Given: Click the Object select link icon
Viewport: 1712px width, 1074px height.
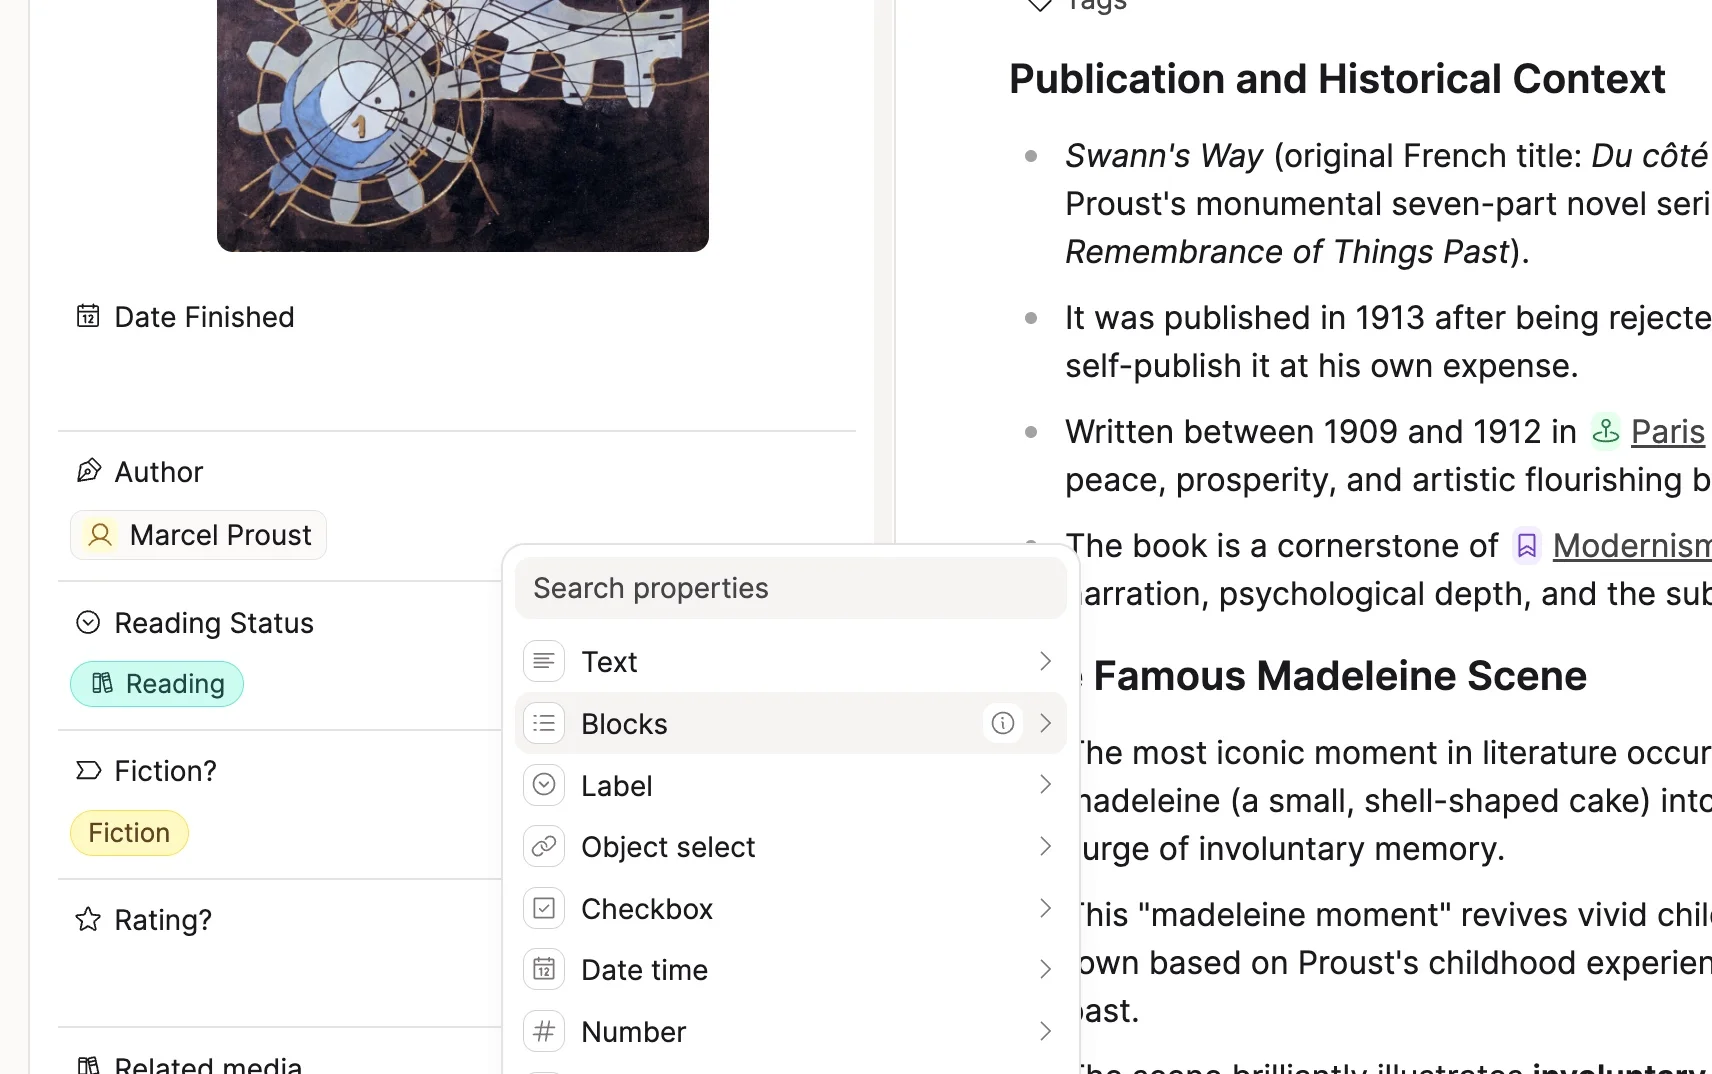Looking at the screenshot, I should coord(544,846).
